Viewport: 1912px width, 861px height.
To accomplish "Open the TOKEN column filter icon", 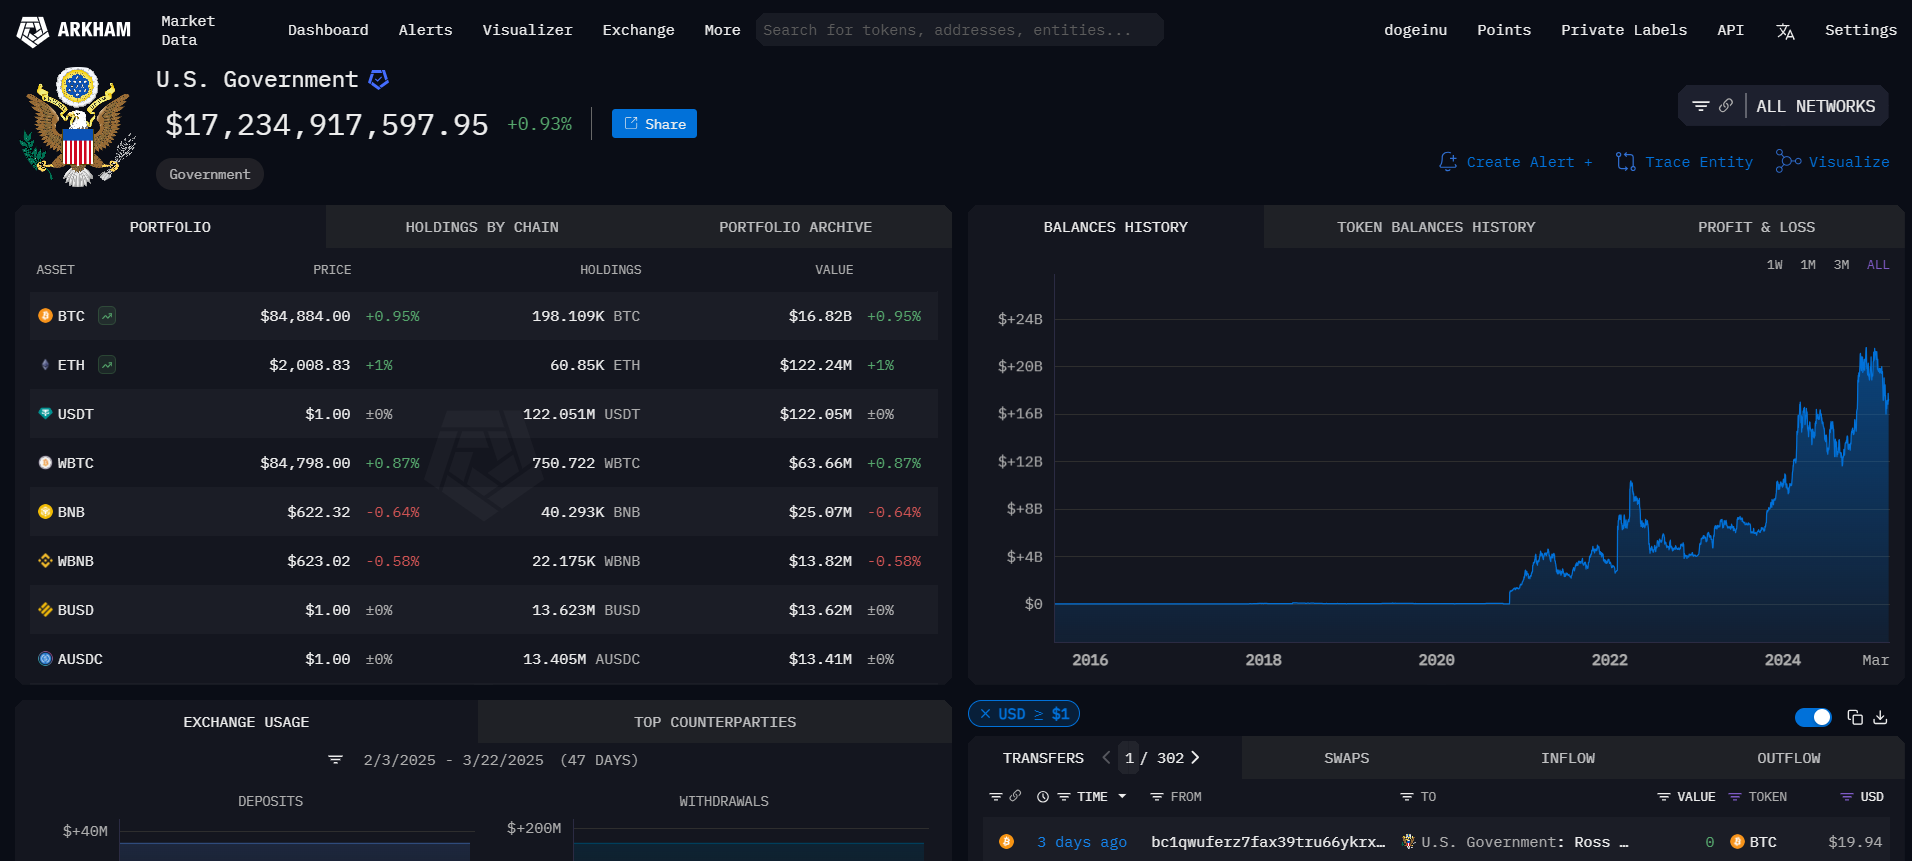I will pyautogui.click(x=1735, y=797).
